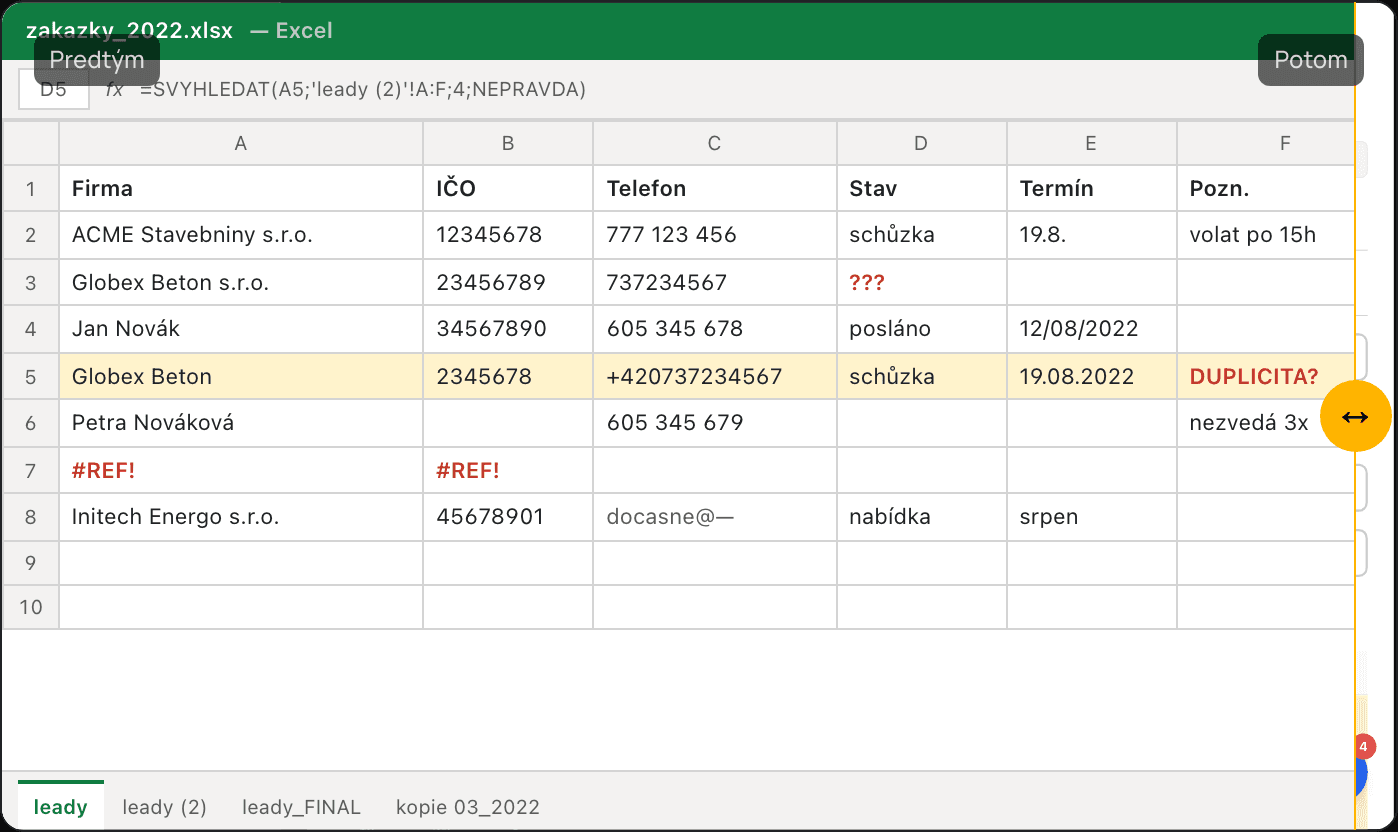Select '#REF!' error in column A
1398x832 pixels.
(x=241, y=470)
